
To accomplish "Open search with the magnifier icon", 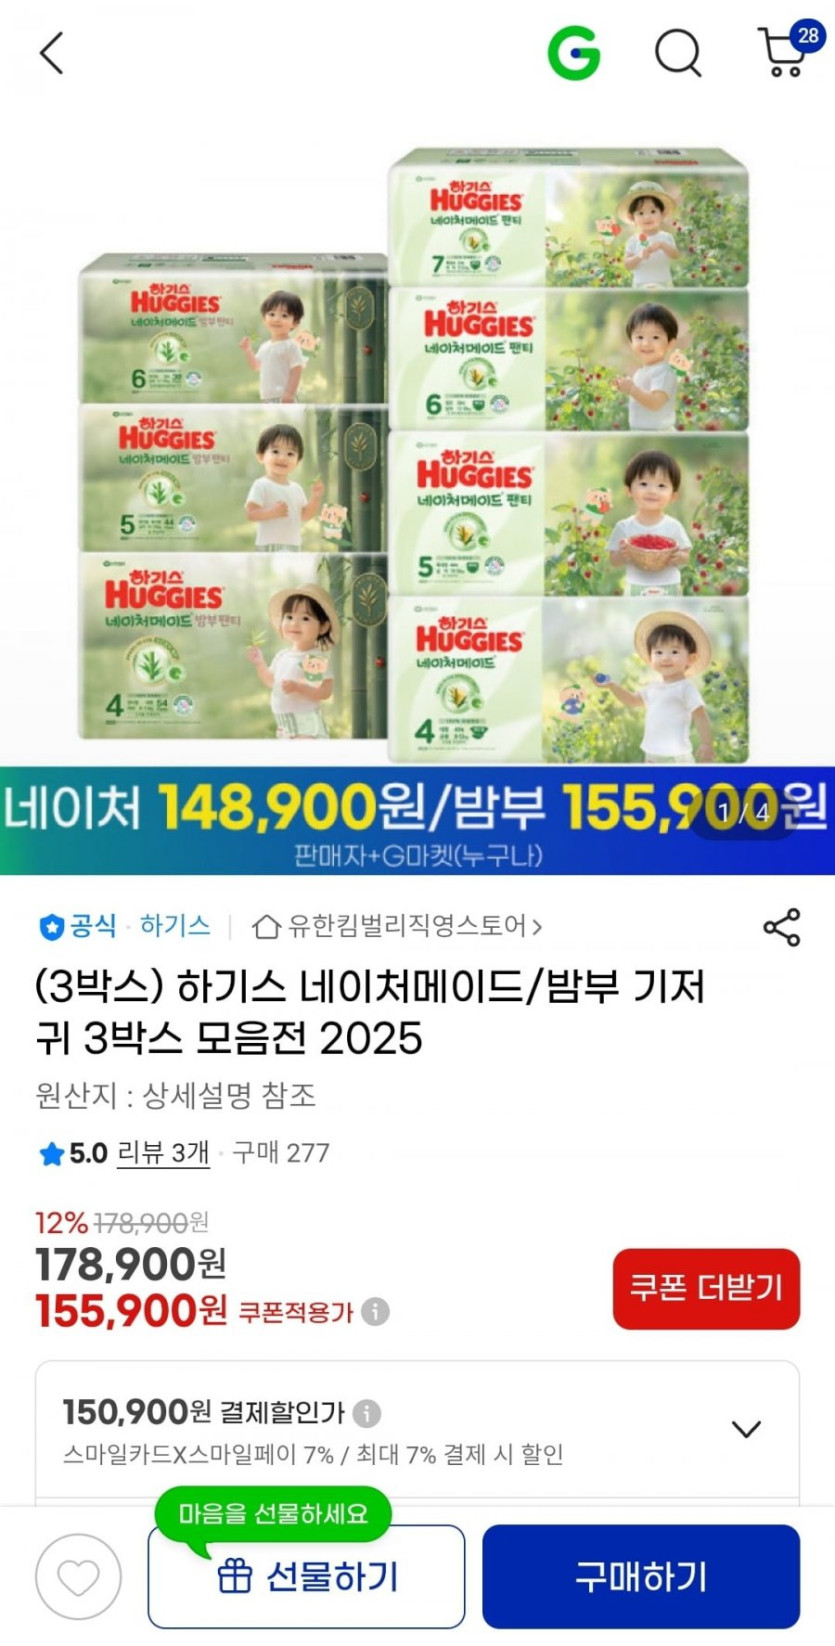I will pos(678,52).
